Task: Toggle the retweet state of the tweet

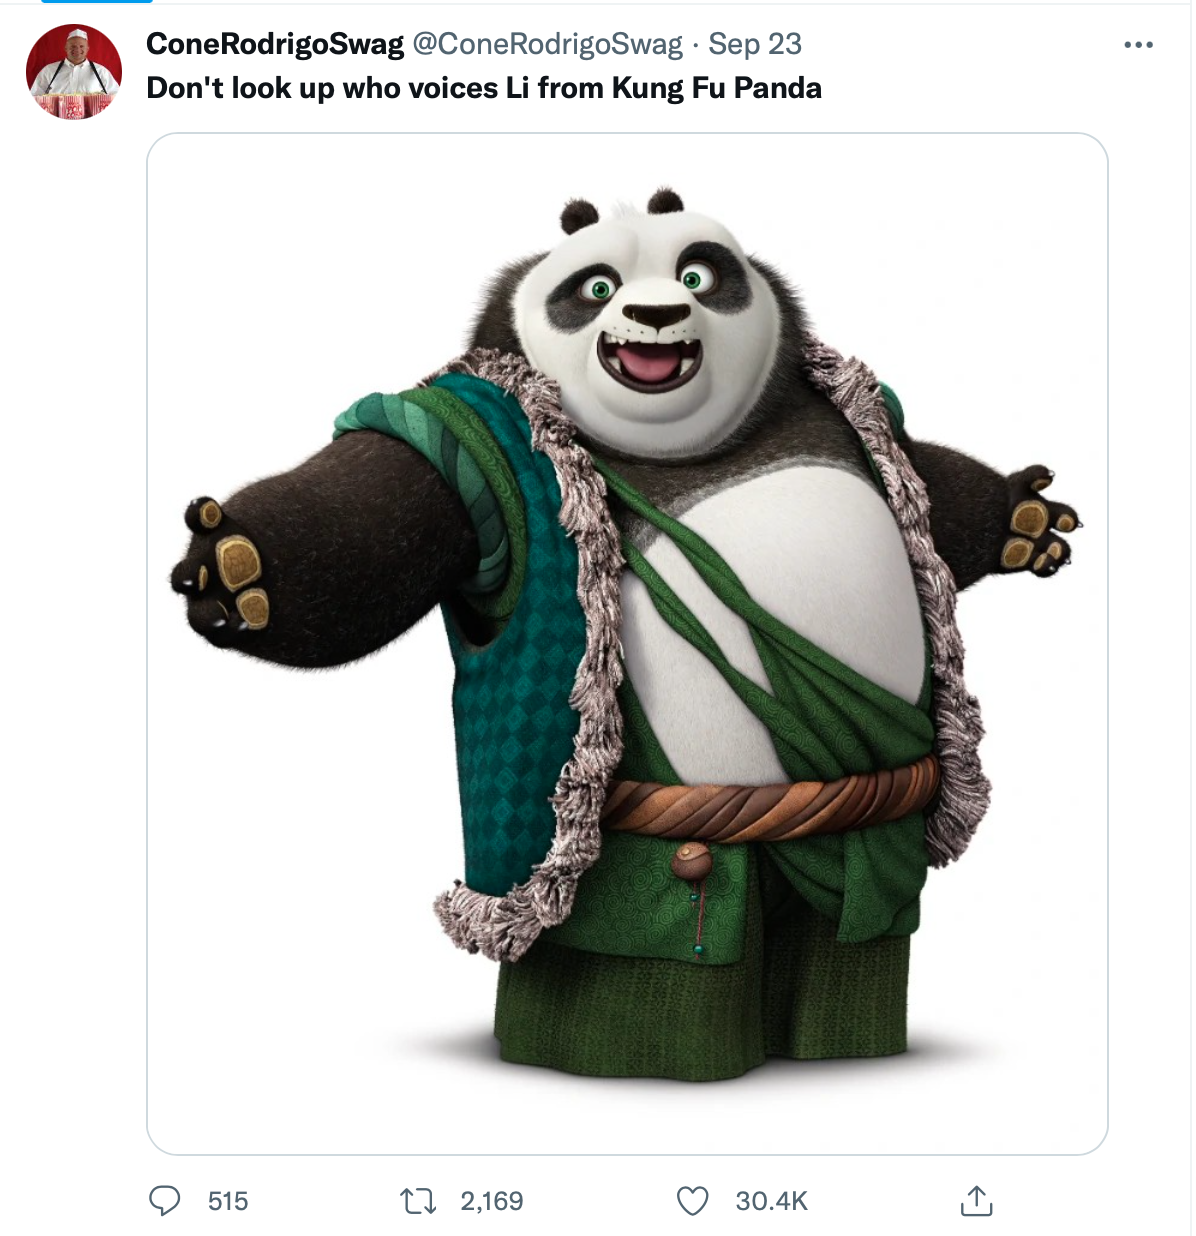Action: point(418,1203)
